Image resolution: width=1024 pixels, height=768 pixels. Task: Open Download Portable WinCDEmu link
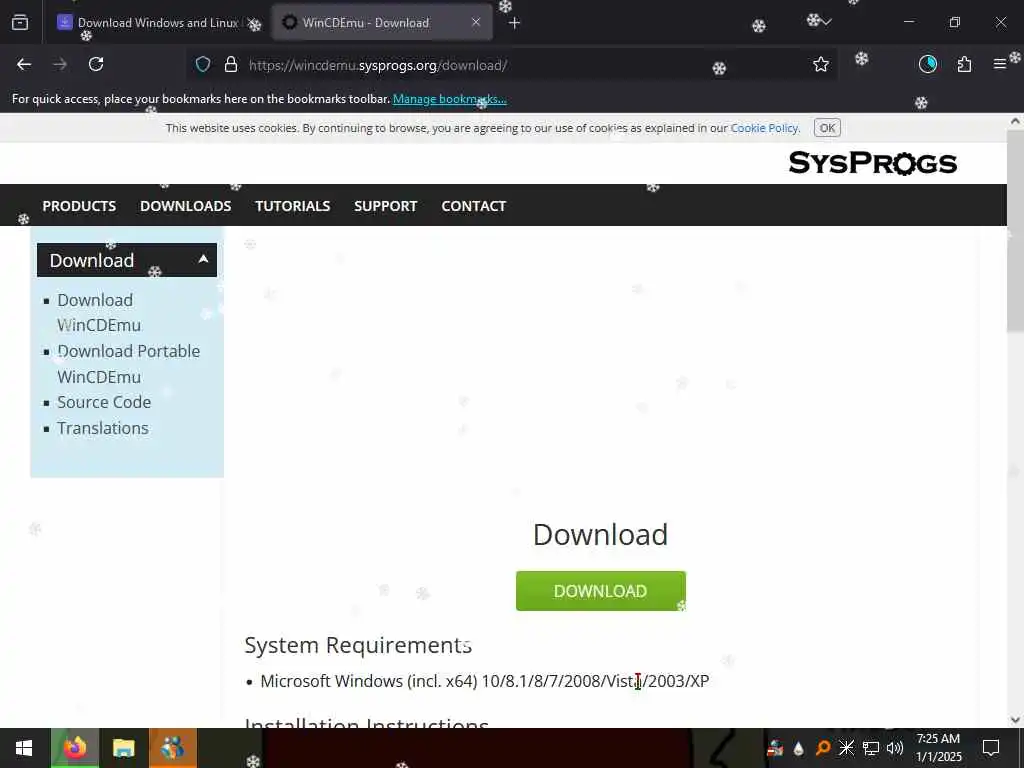(129, 364)
